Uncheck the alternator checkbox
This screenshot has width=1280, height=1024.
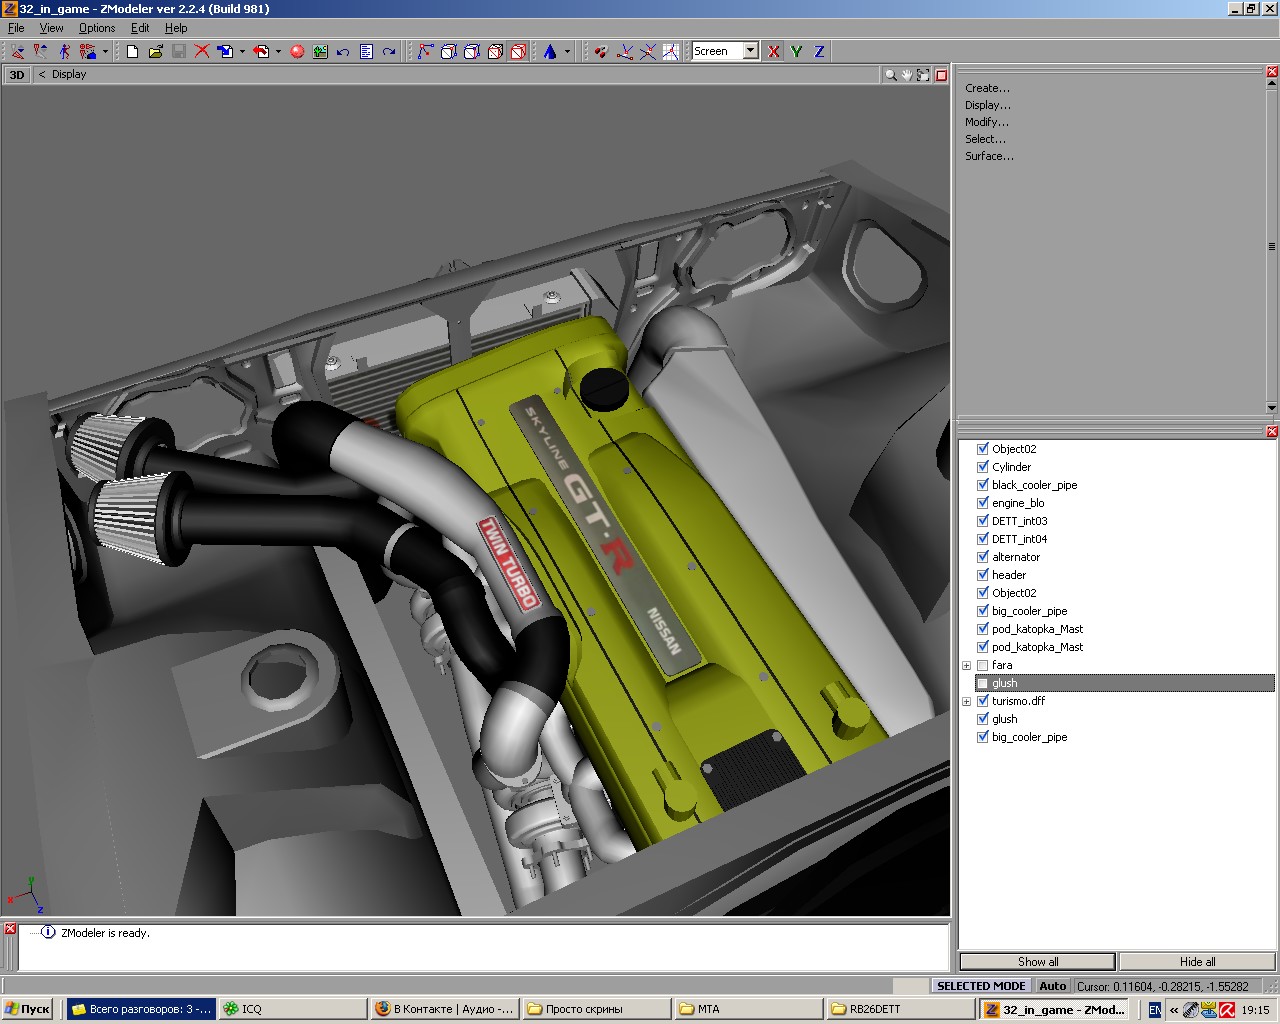click(x=983, y=557)
